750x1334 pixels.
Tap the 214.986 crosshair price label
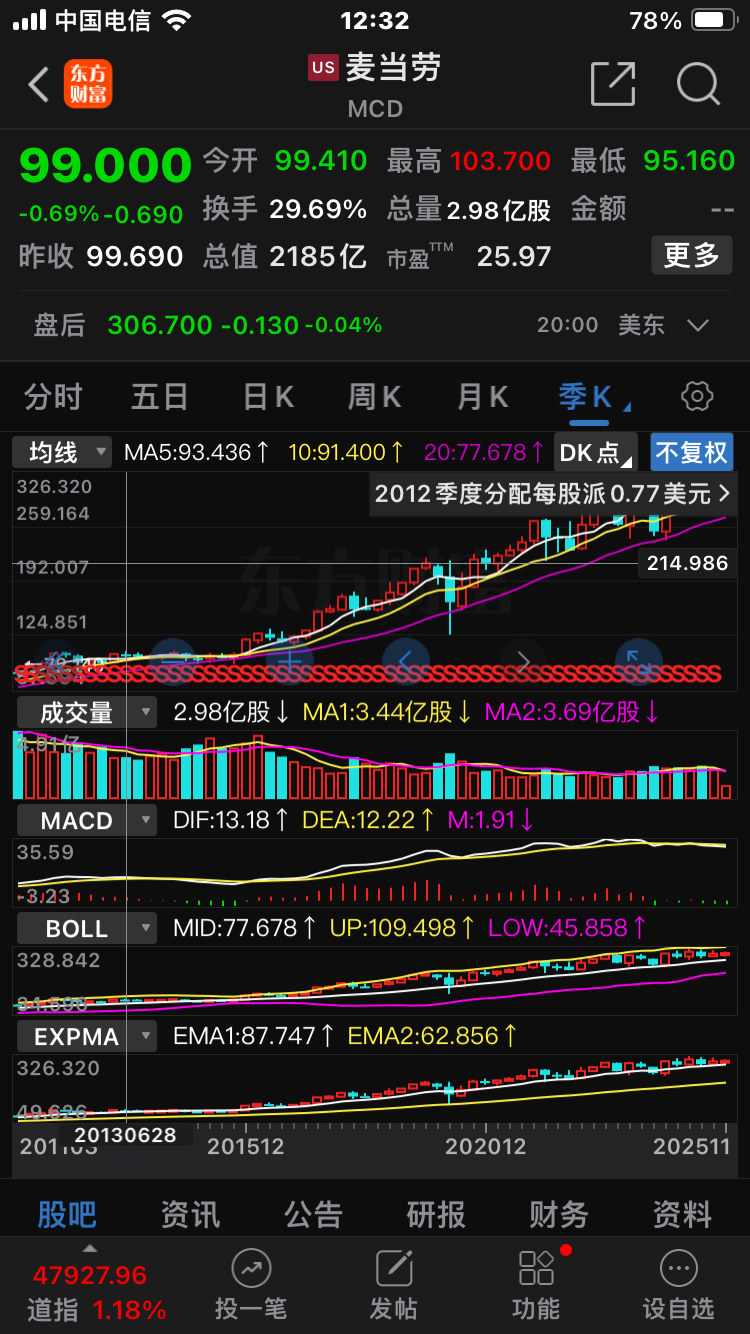click(688, 563)
